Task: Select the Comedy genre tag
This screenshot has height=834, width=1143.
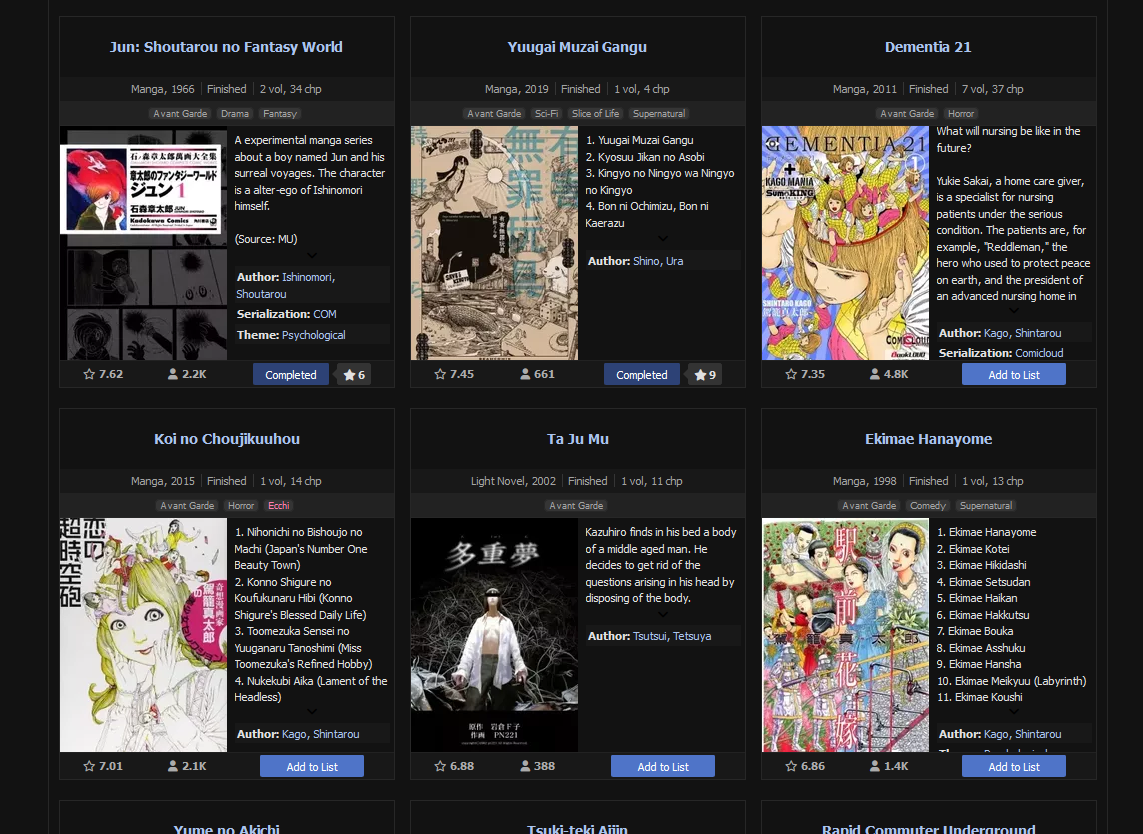Action: click(928, 505)
